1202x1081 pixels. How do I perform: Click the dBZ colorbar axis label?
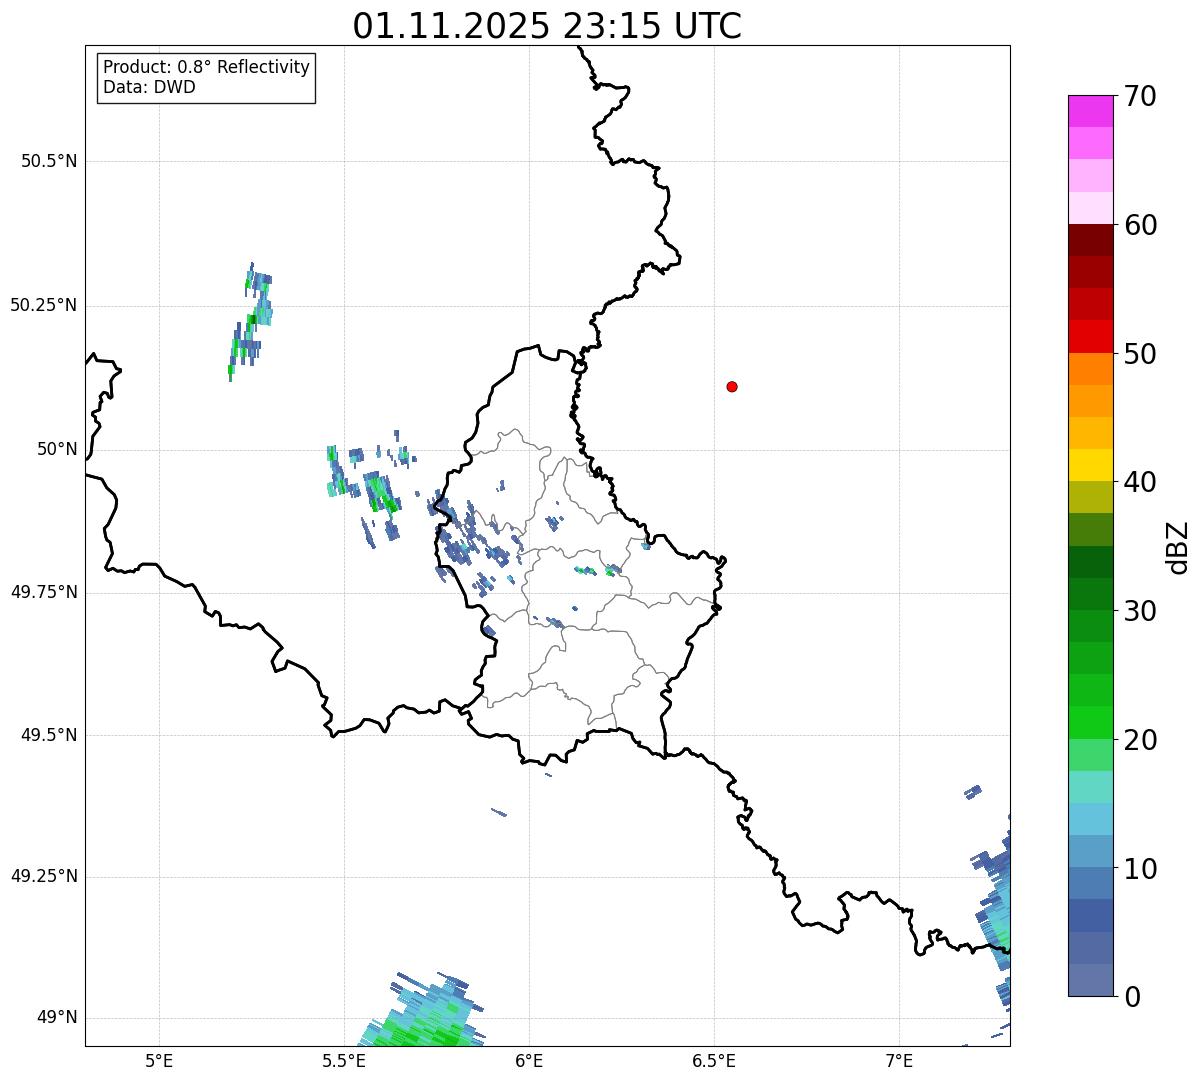(x=1178, y=546)
